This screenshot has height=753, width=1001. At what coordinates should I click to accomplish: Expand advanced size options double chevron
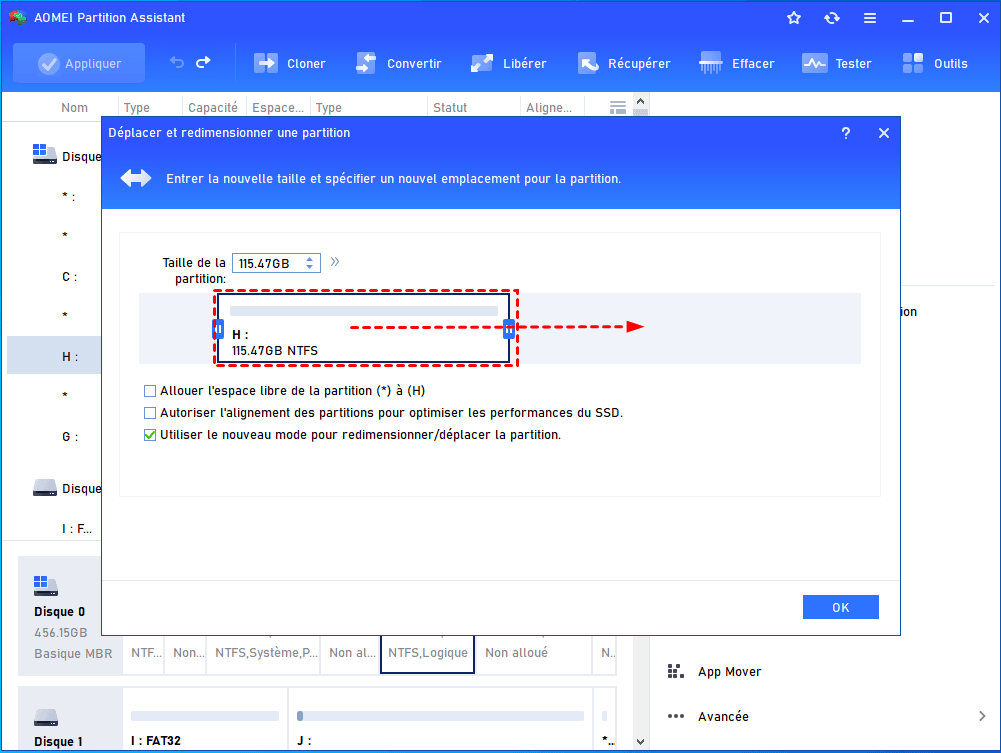(335, 262)
